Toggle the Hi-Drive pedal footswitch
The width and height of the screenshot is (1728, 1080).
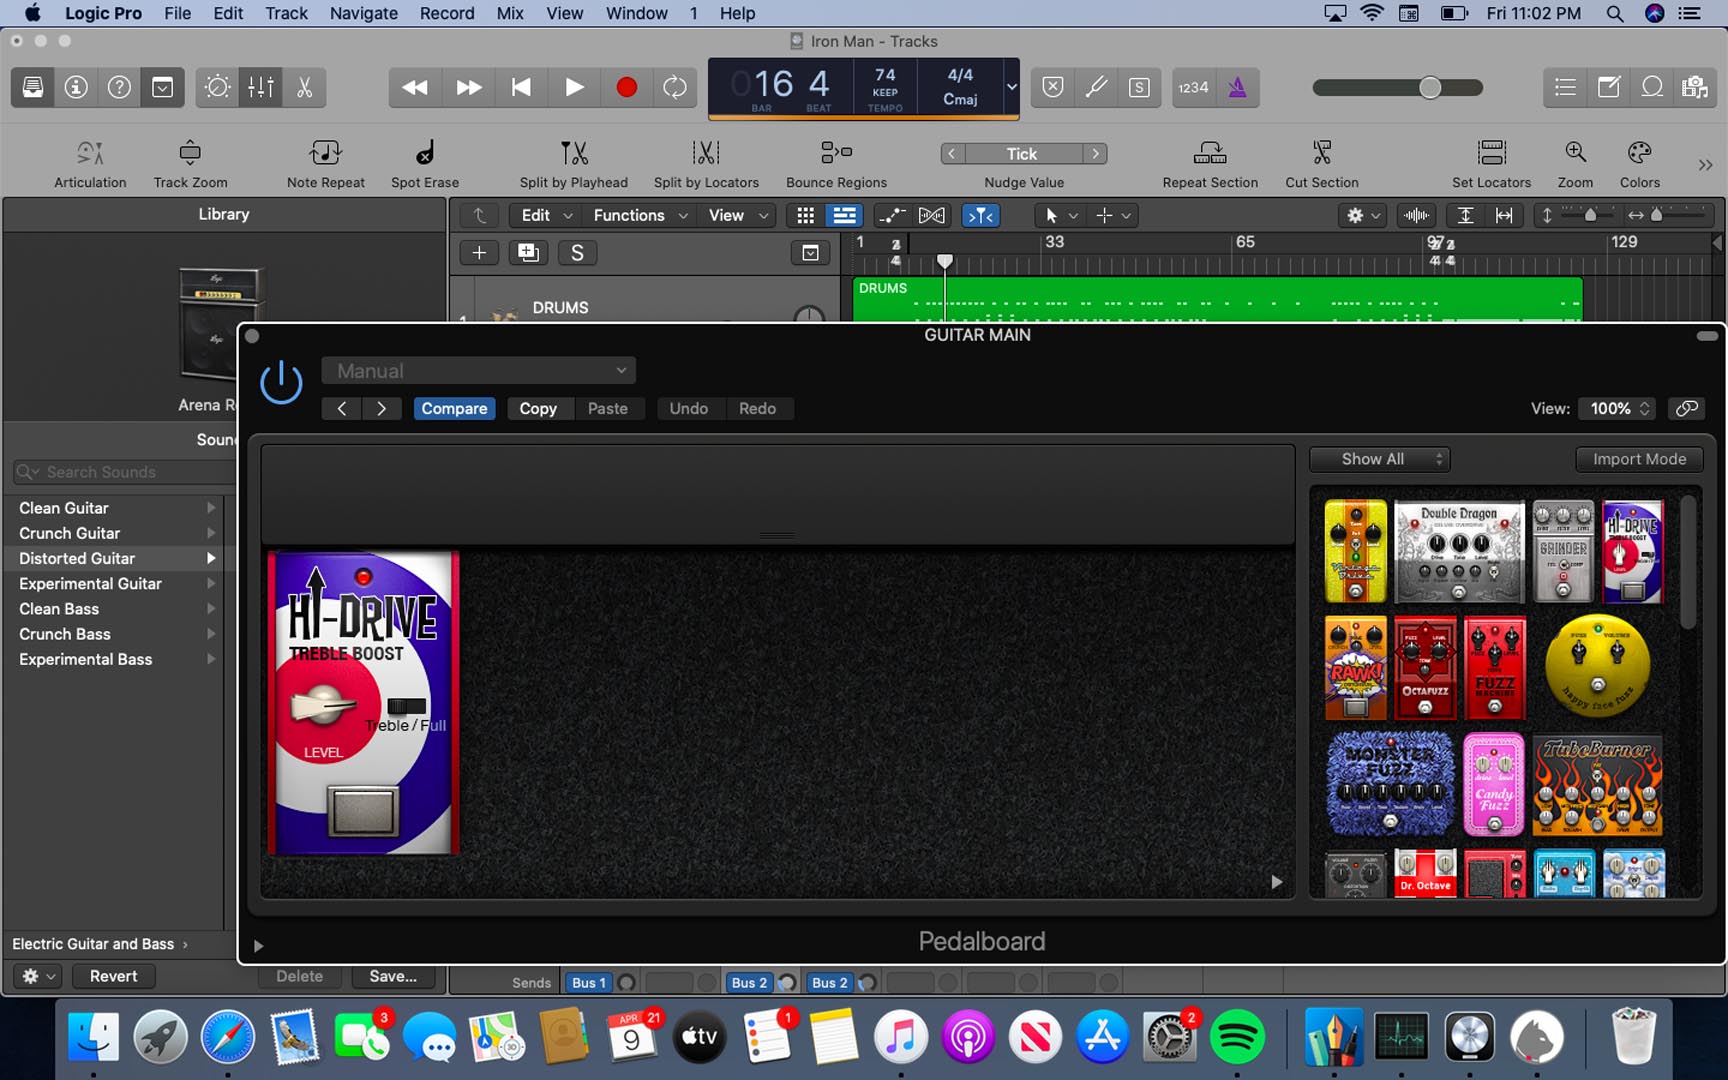click(363, 811)
